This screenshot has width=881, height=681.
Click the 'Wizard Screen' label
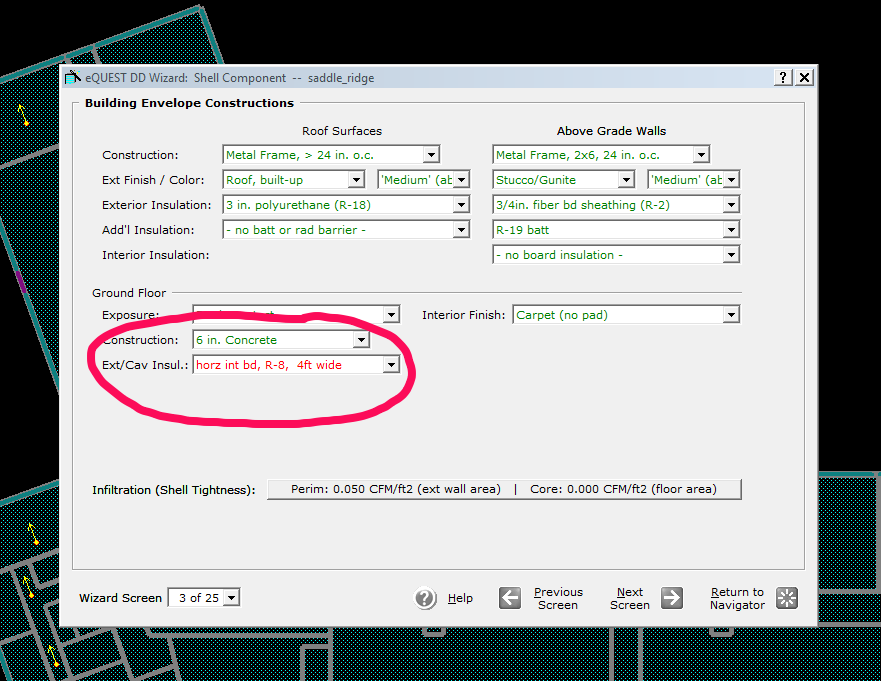(x=120, y=598)
